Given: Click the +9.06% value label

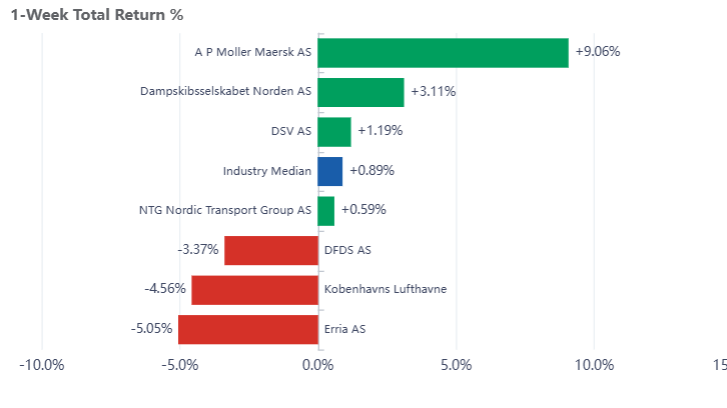Looking at the screenshot, I should 598,52.
